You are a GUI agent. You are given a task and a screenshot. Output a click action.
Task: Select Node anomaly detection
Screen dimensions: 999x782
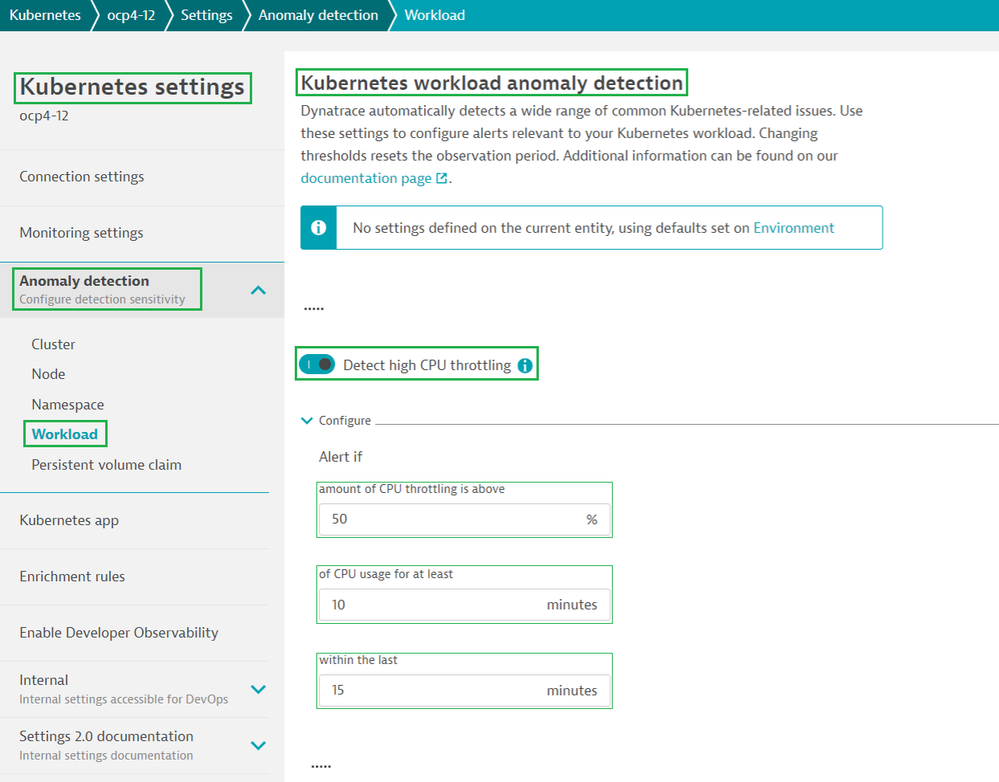click(48, 374)
